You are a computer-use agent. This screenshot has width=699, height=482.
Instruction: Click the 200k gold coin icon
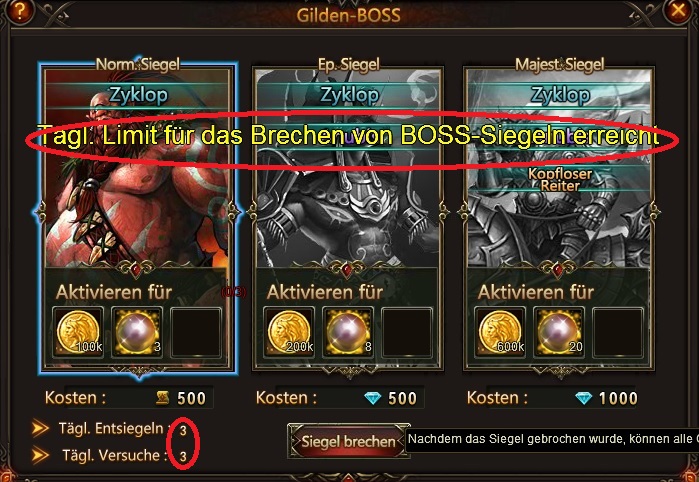click(x=289, y=332)
